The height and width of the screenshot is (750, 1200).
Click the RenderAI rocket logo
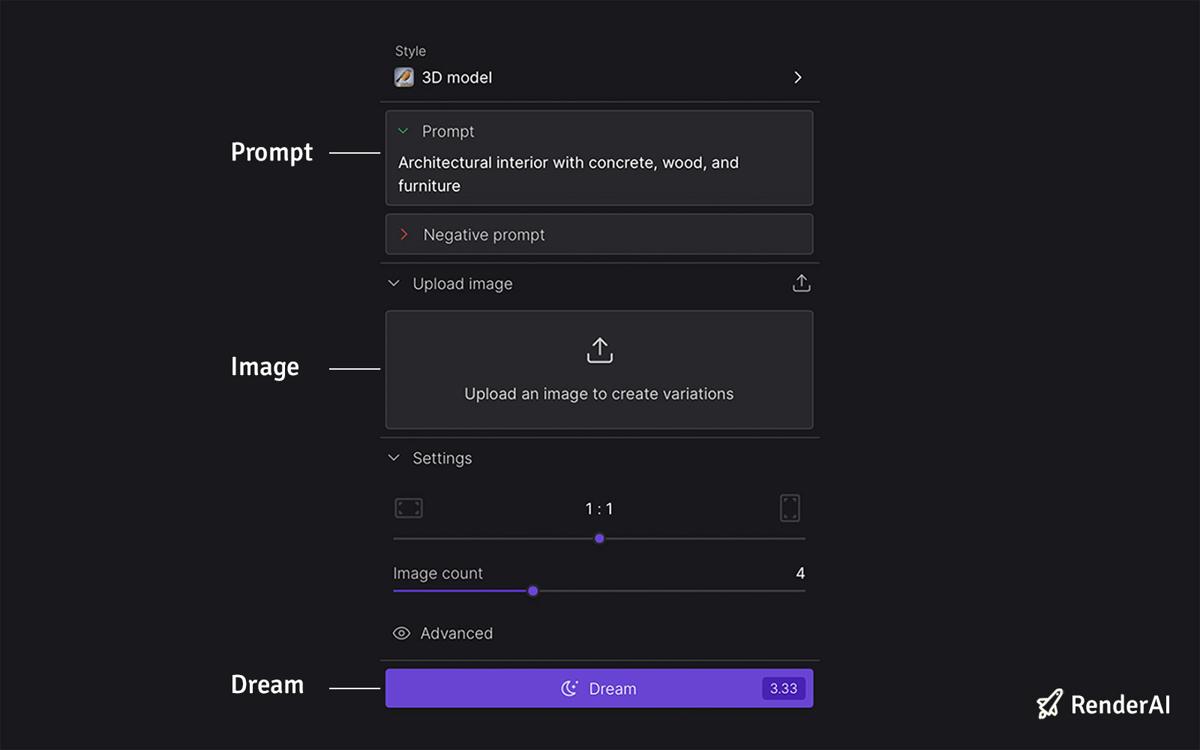pyautogui.click(x=1050, y=704)
